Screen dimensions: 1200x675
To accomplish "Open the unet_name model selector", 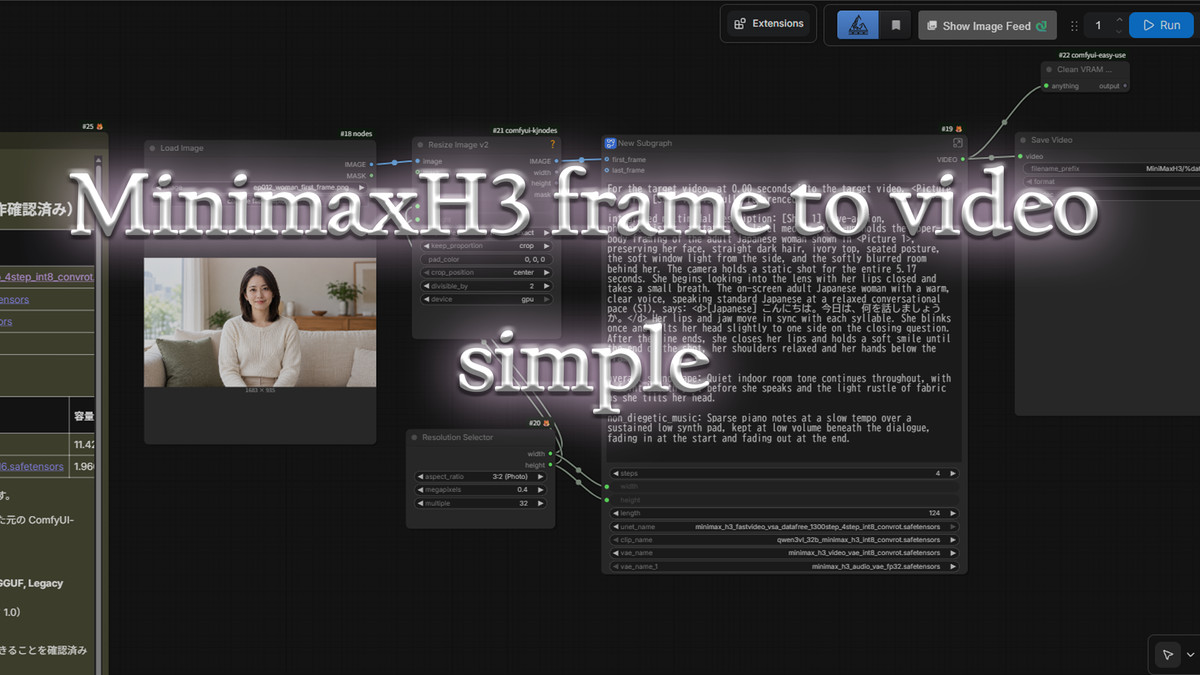I will coord(785,526).
